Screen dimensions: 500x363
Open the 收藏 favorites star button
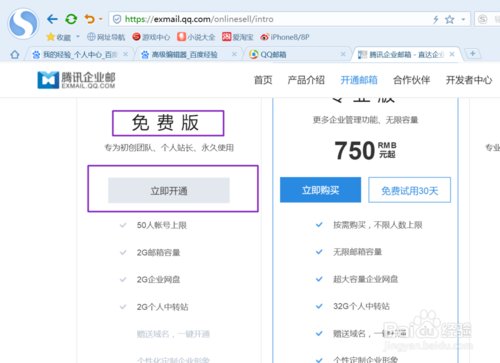point(59,37)
